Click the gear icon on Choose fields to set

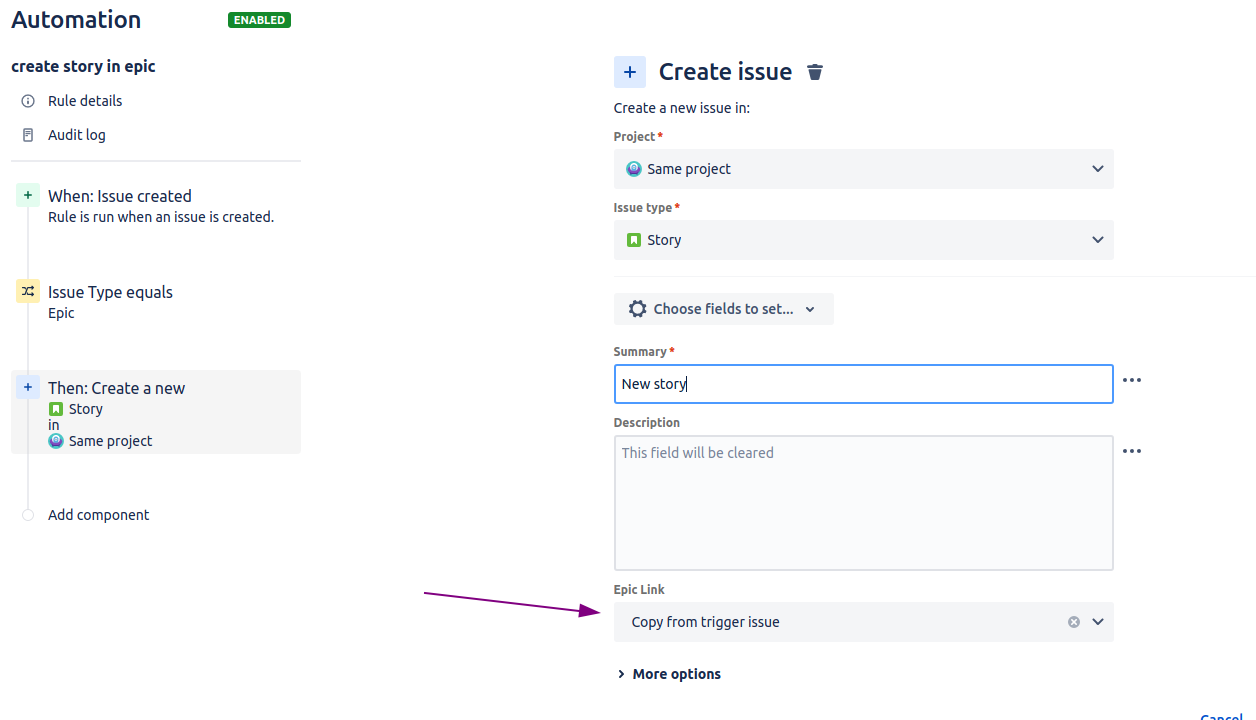(x=638, y=308)
